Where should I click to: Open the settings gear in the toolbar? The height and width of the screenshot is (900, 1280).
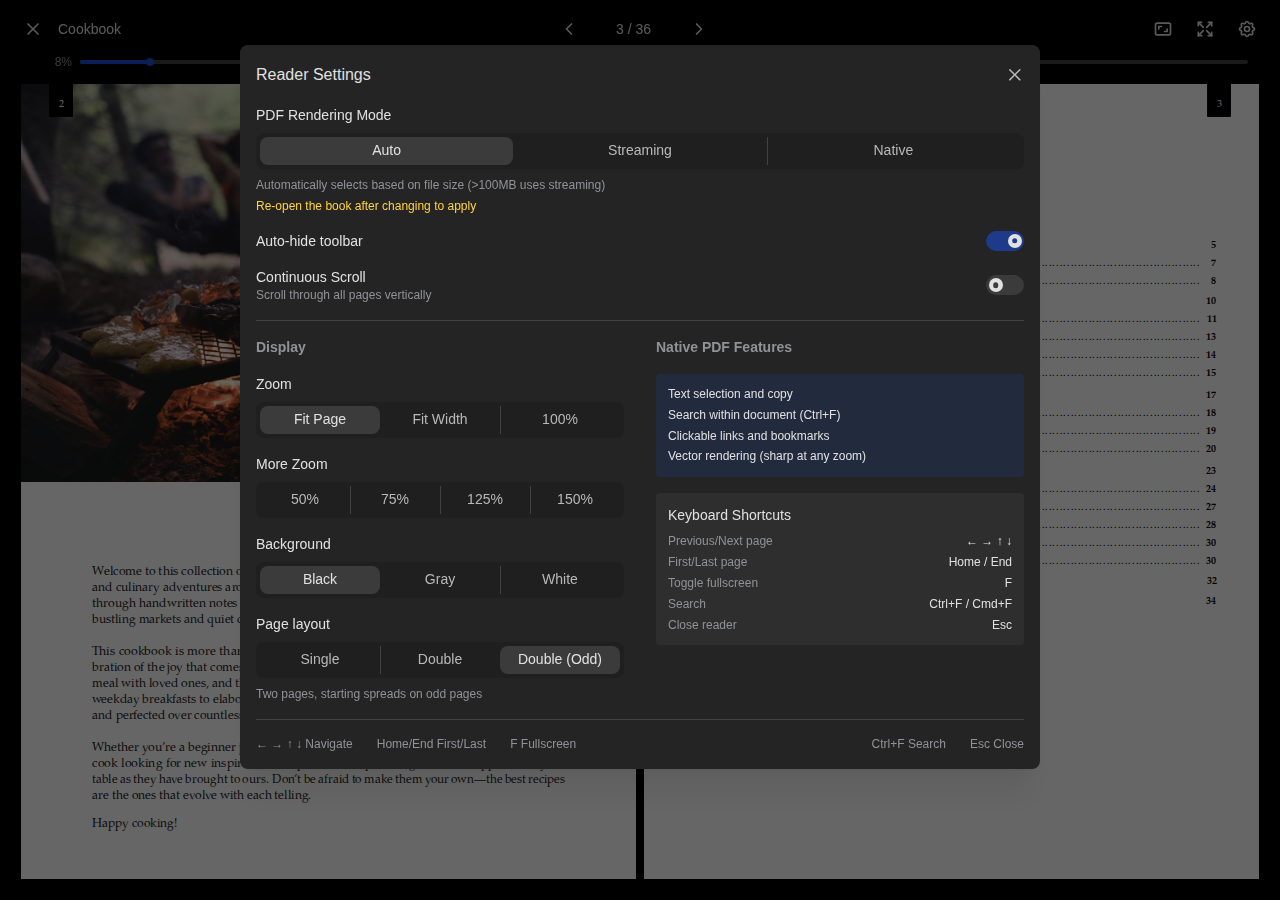coord(1246,29)
